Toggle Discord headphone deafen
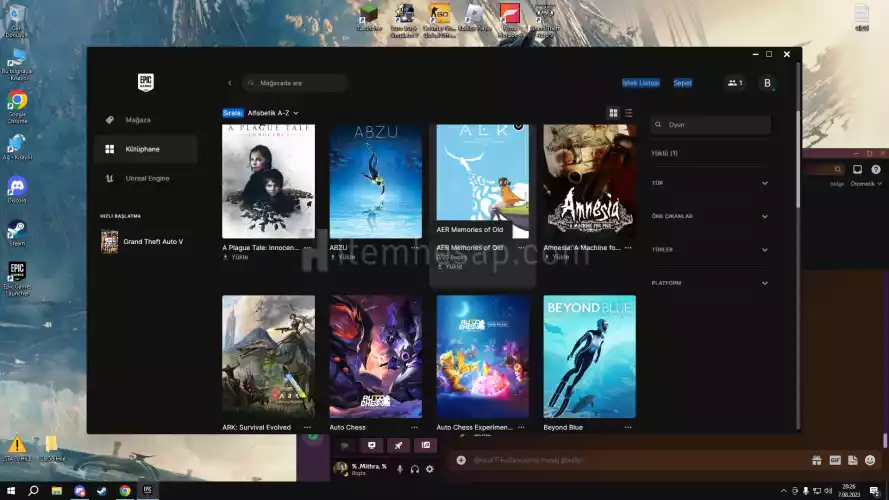Image resolution: width=889 pixels, height=500 pixels. pos(415,469)
